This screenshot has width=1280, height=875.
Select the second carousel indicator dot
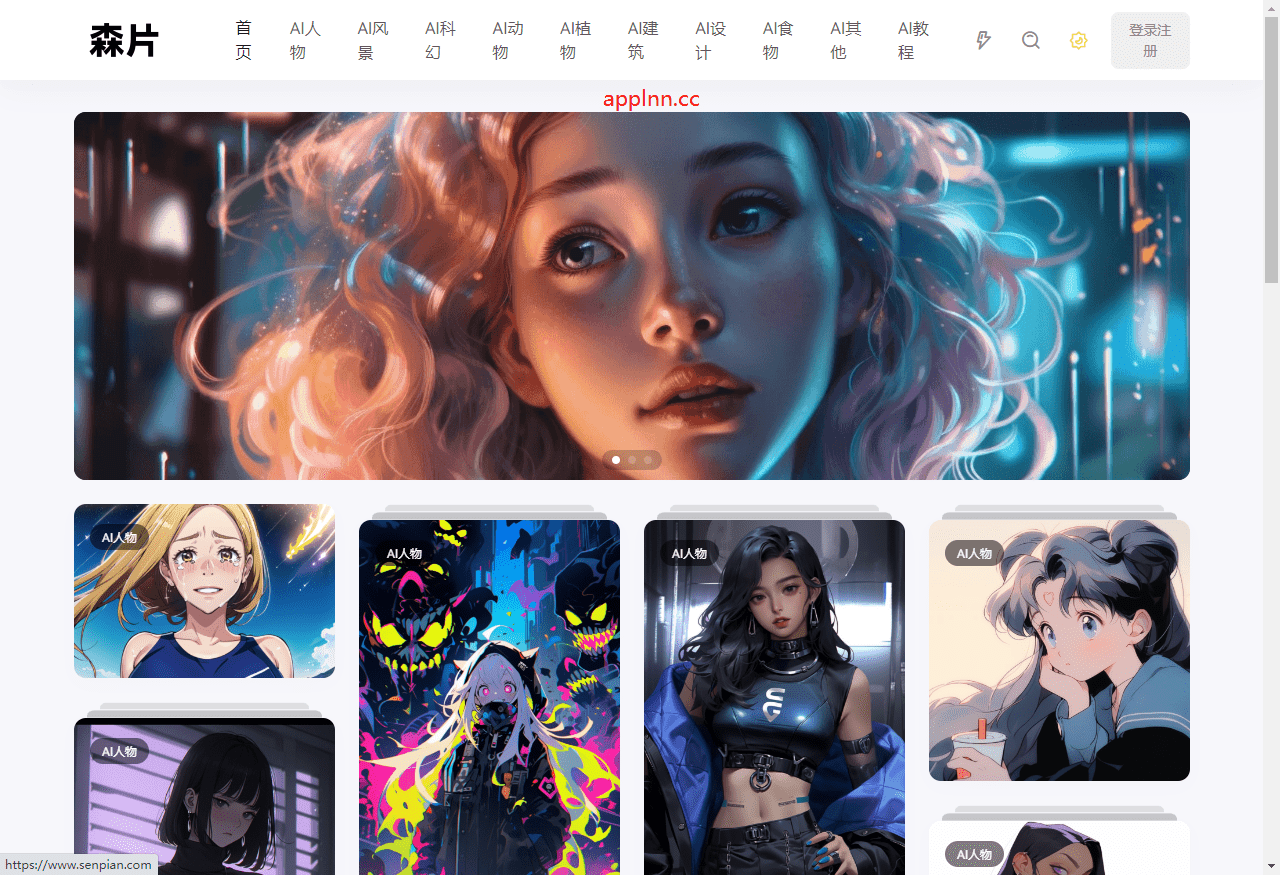click(632, 460)
